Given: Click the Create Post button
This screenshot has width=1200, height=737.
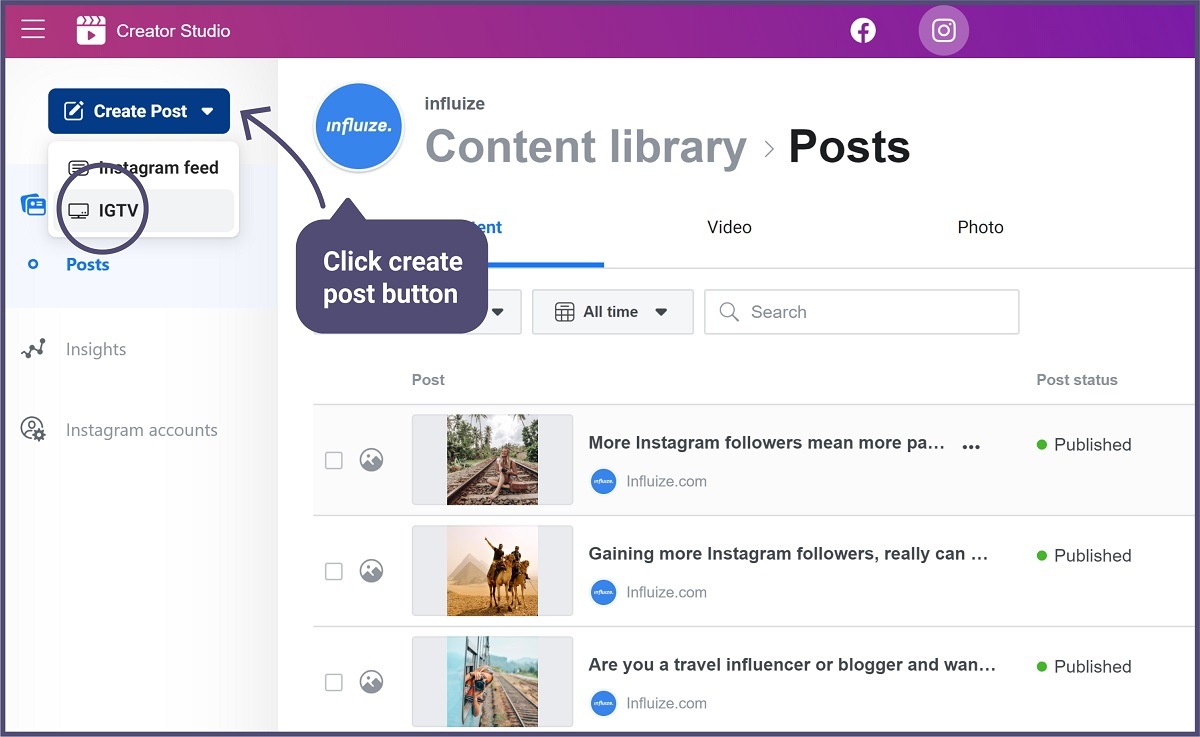Looking at the screenshot, I should (139, 111).
